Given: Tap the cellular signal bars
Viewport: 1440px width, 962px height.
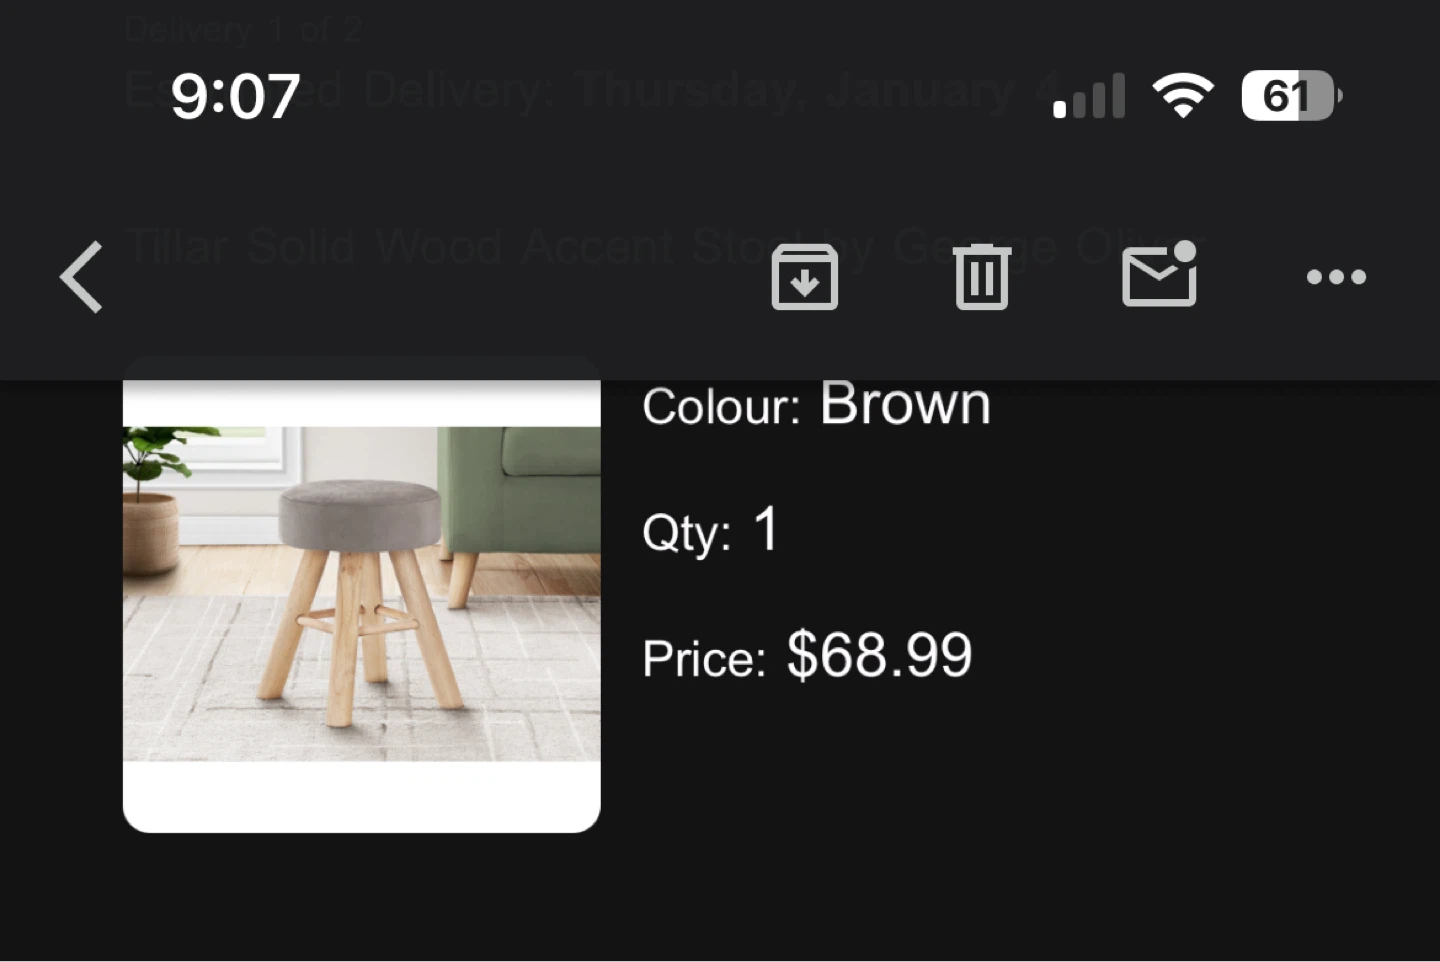Looking at the screenshot, I should coord(1089,97).
